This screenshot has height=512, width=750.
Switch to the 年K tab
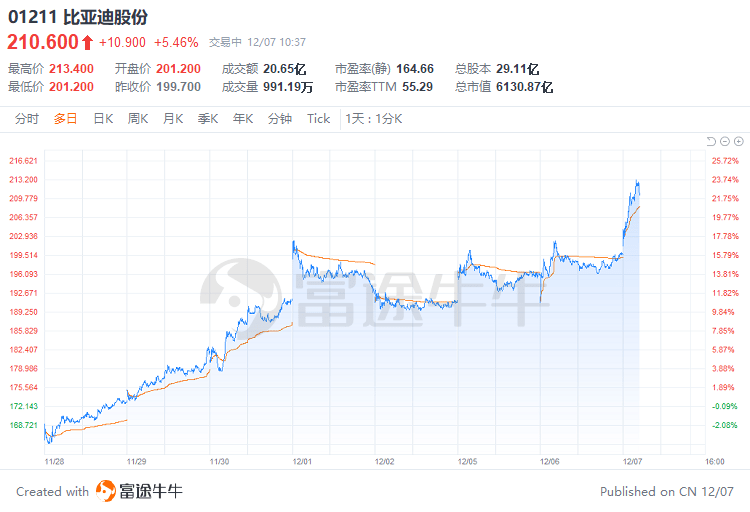(x=243, y=119)
